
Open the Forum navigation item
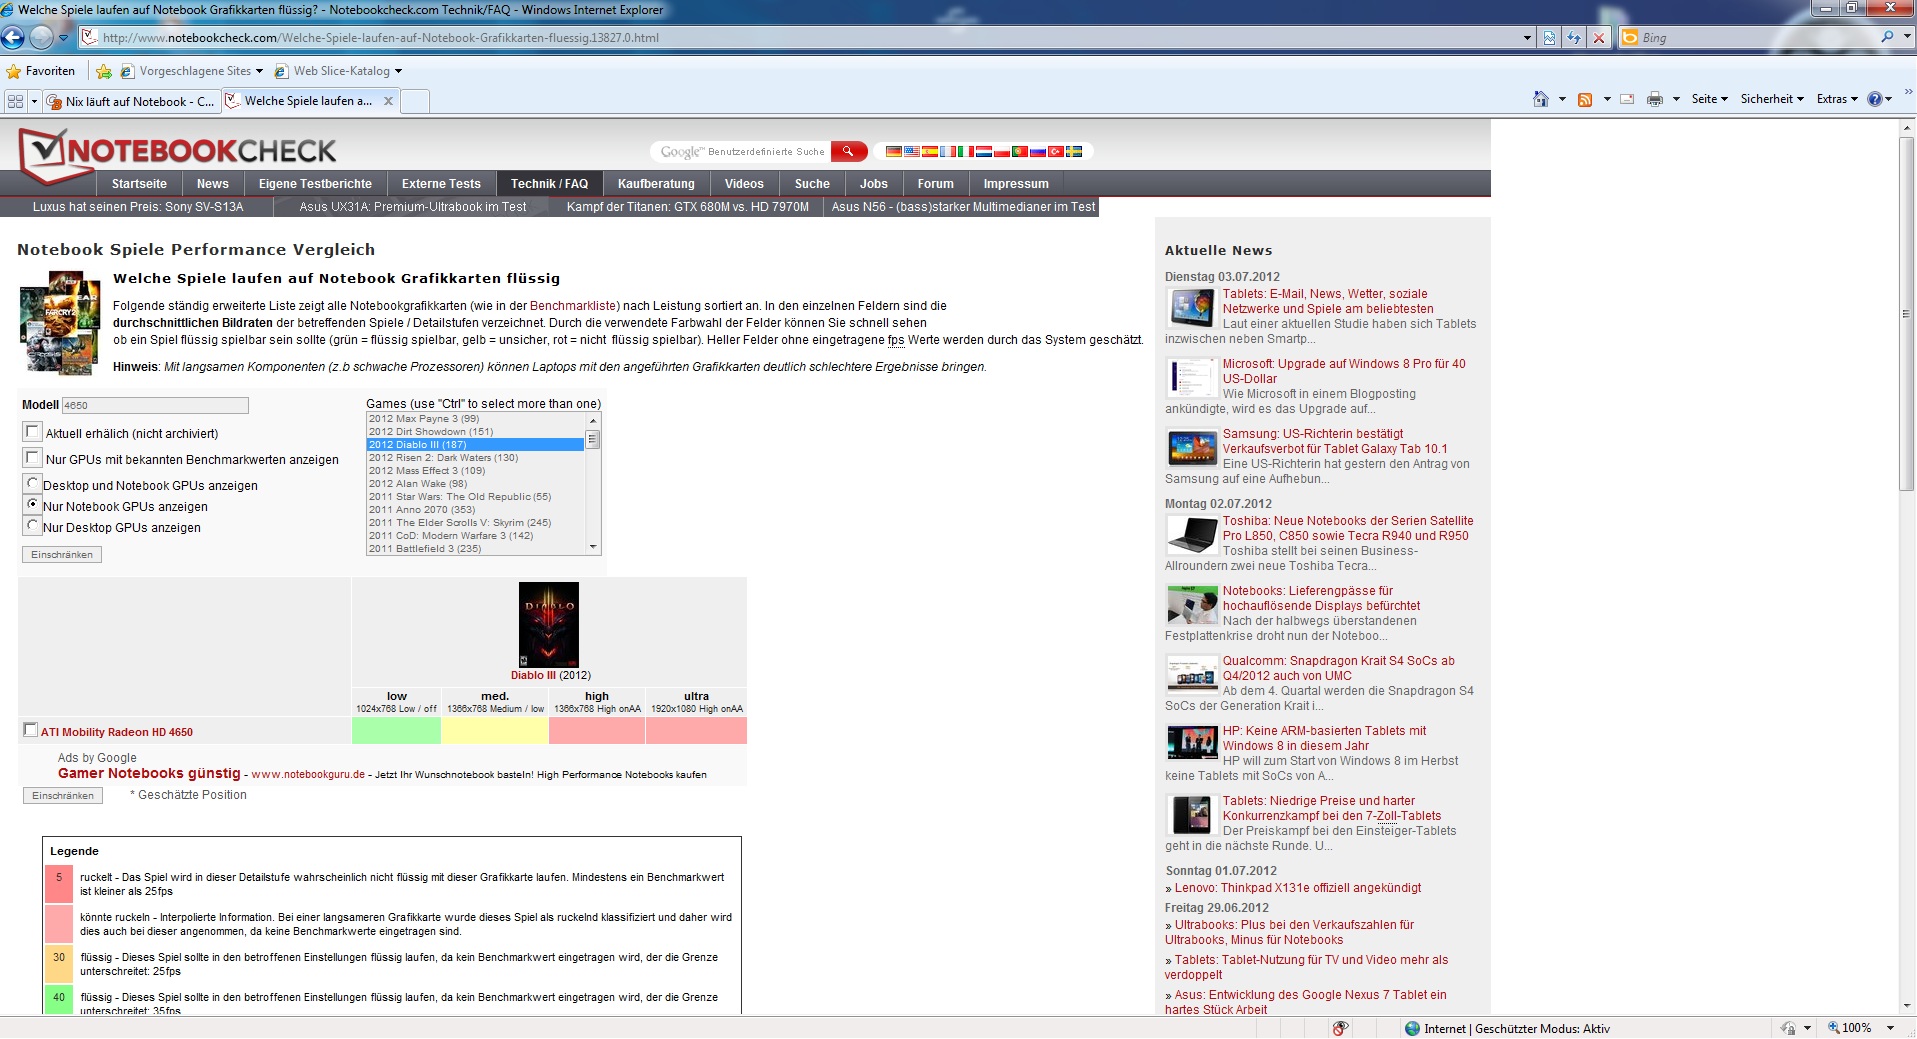936,184
